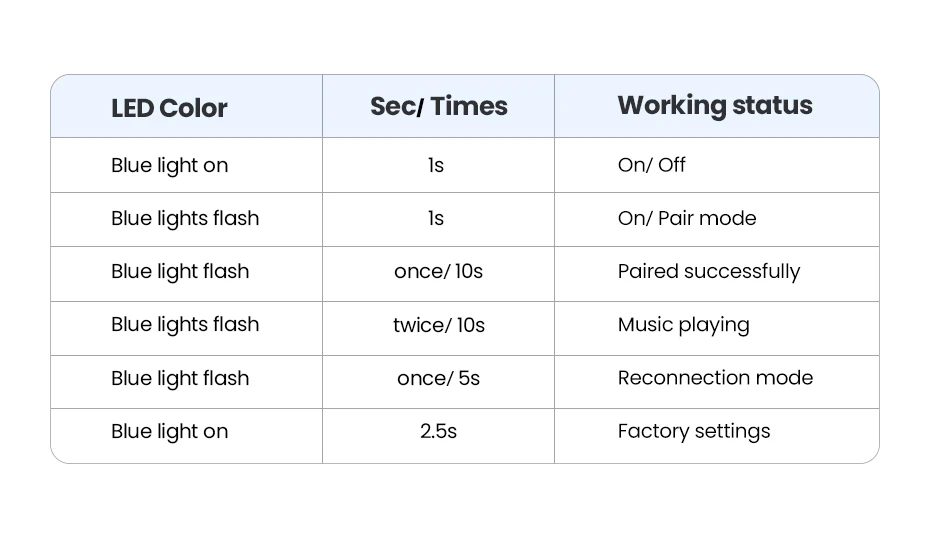Click the Sec/ Times column header
Image resolution: width=930 pixels, height=536 pixels.
click(x=438, y=107)
